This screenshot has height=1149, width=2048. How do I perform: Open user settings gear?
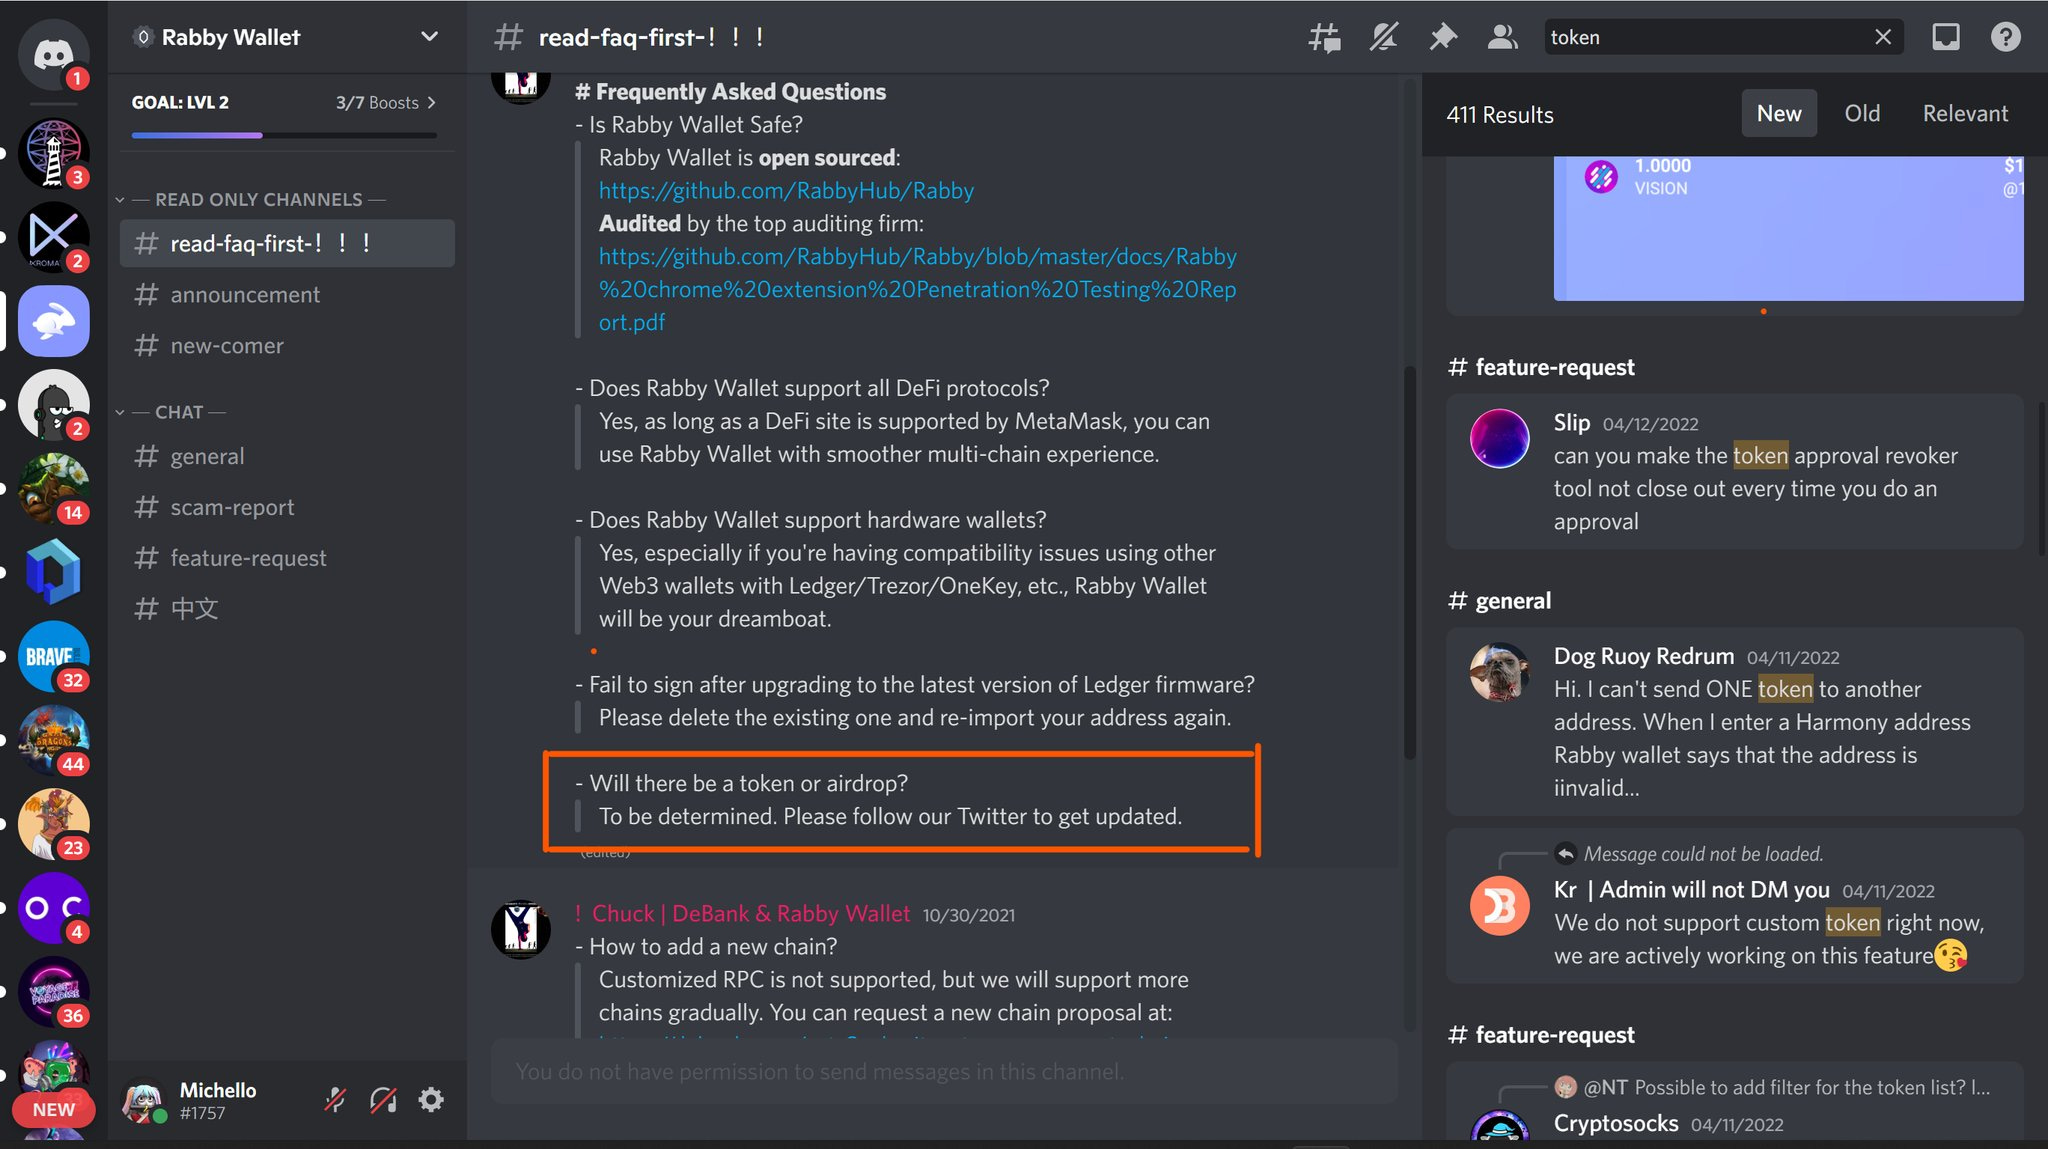pyautogui.click(x=431, y=1100)
